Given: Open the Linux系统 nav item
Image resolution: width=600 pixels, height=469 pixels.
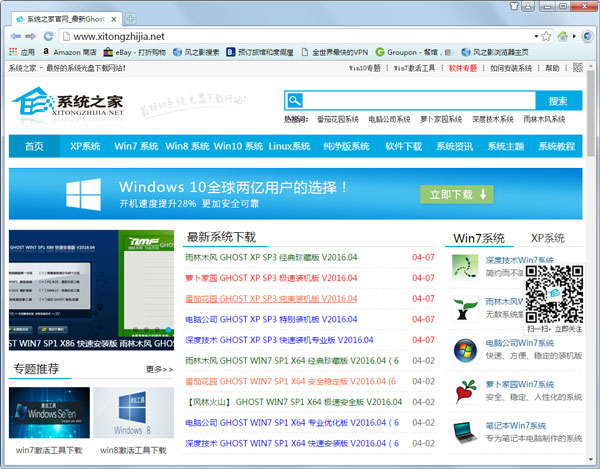Looking at the screenshot, I should (x=289, y=146).
